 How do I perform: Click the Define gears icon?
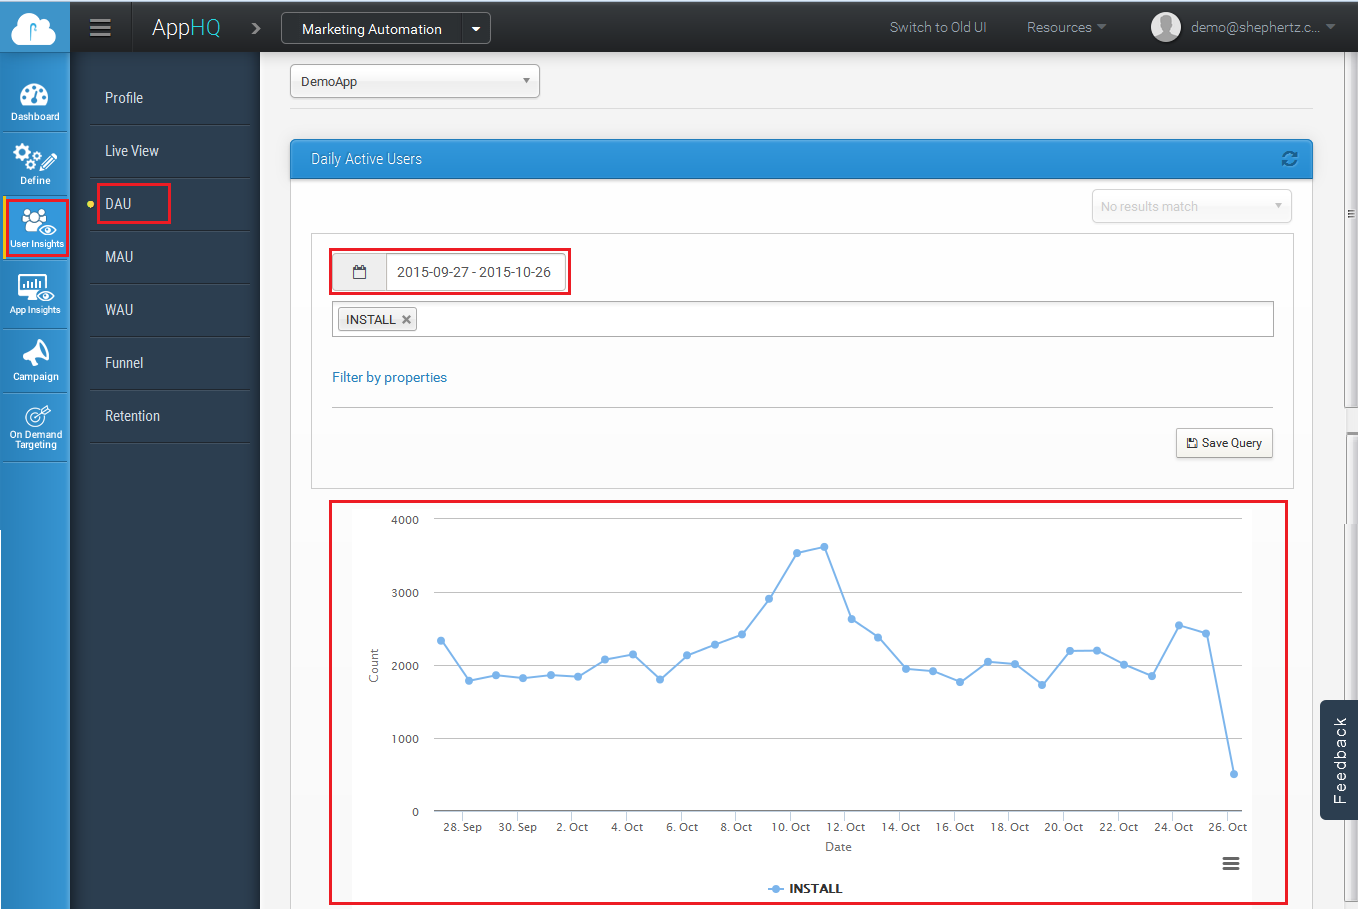click(x=35, y=164)
